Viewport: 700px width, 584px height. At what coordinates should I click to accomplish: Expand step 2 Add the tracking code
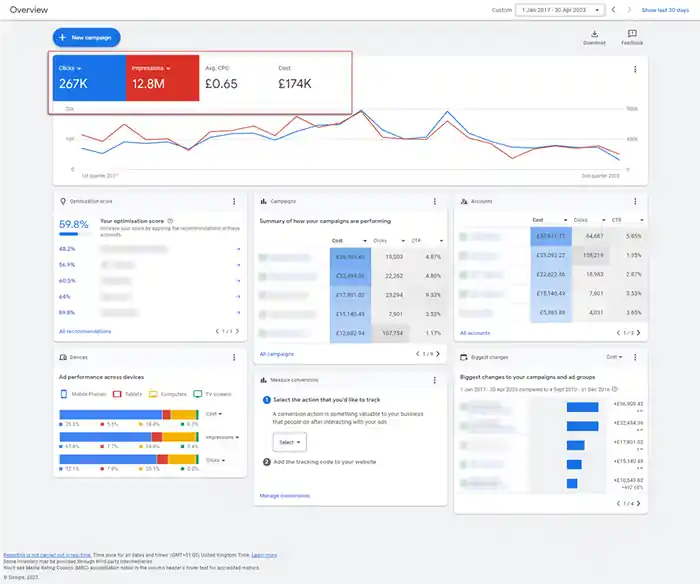(320, 462)
